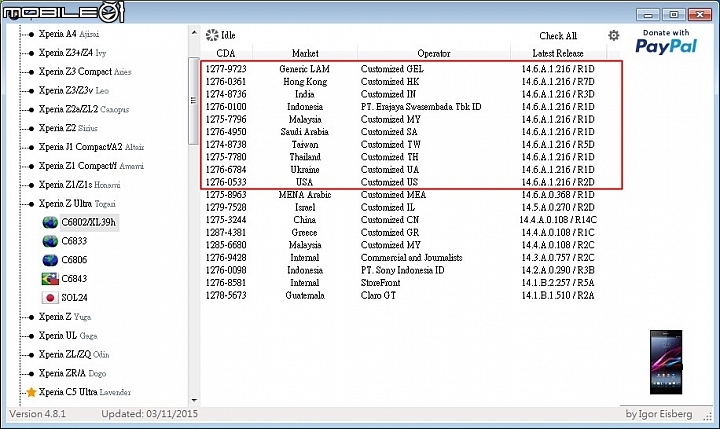
Task: Click the Version 4.8.1 status text
Action: 38,414
